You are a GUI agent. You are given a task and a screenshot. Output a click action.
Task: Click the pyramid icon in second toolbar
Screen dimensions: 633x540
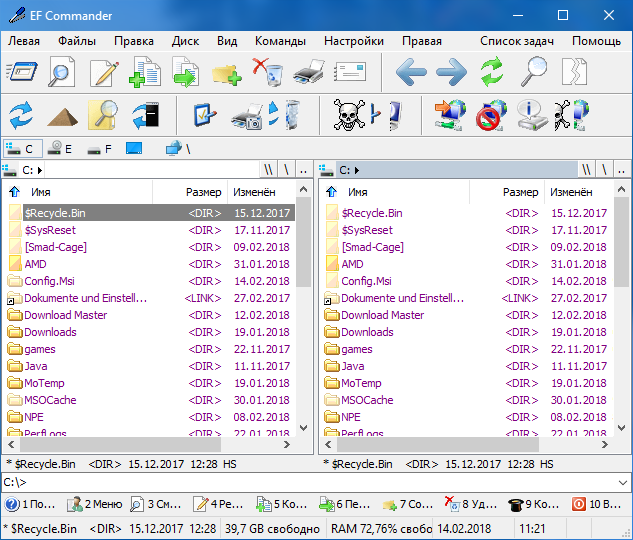pos(62,115)
